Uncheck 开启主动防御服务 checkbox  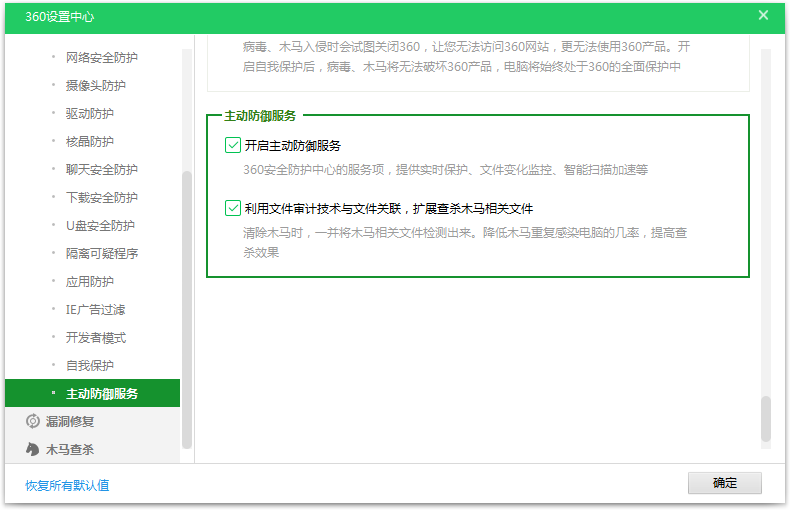[x=233, y=145]
